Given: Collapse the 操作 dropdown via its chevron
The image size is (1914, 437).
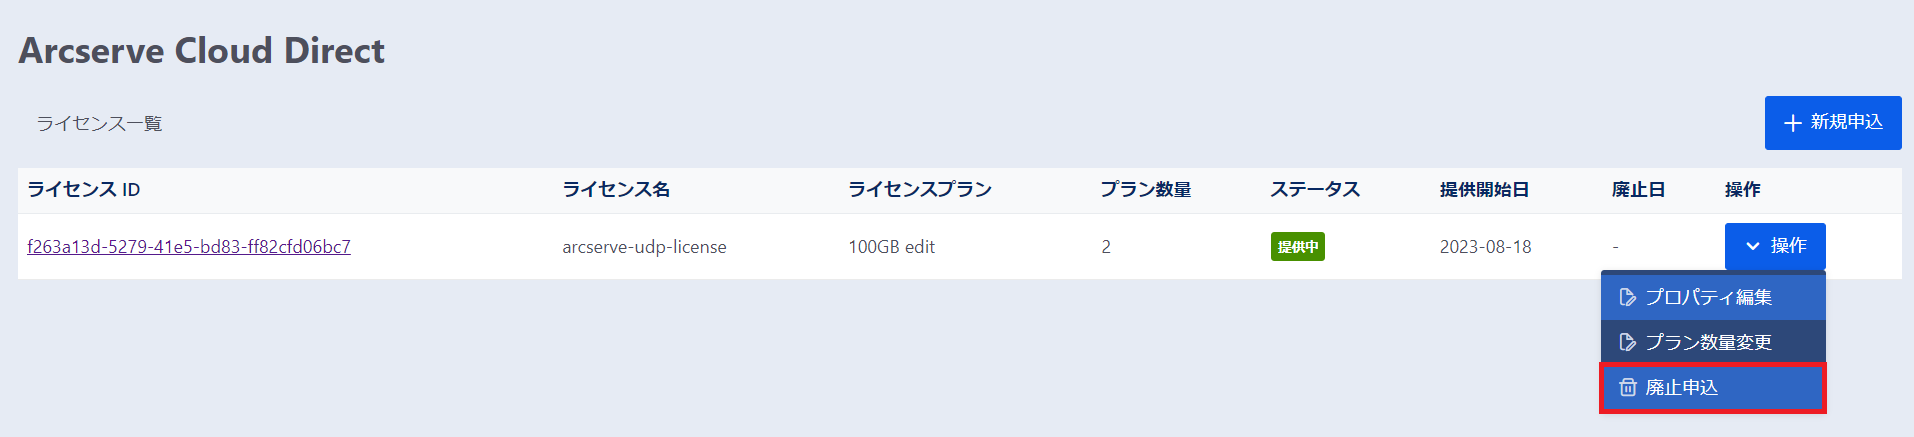Looking at the screenshot, I should 1753,246.
